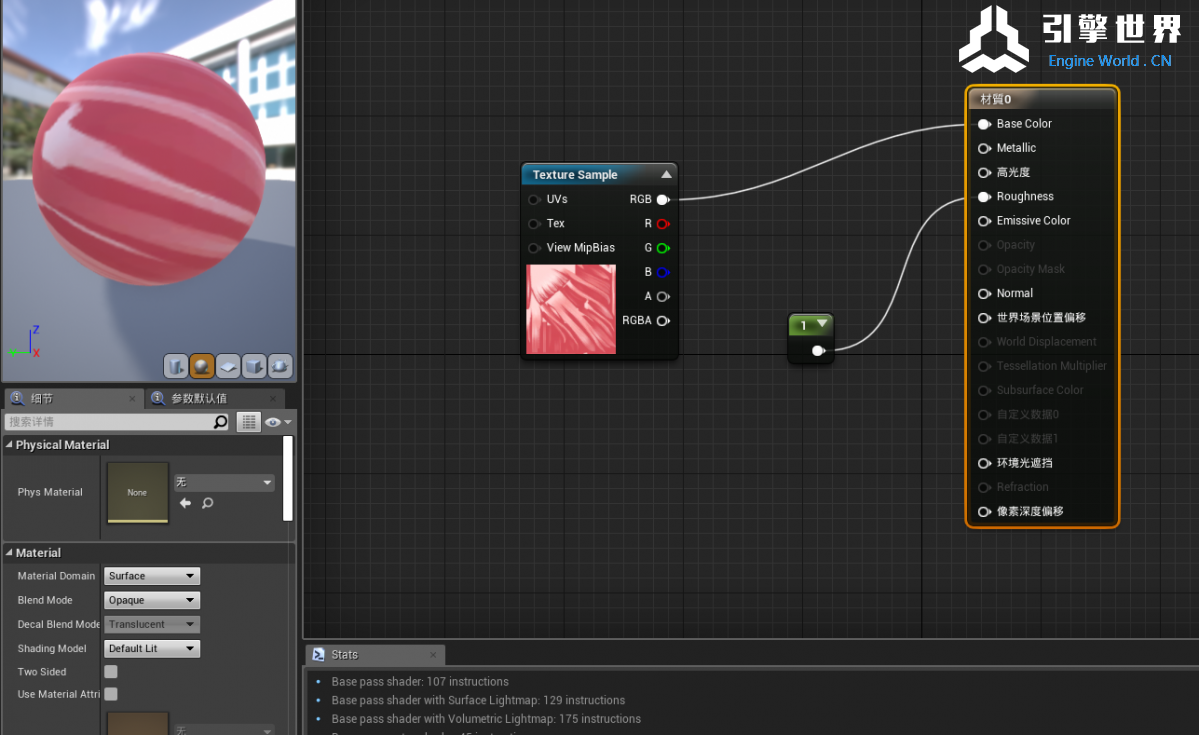Open the property matrix grid view button

point(249,421)
